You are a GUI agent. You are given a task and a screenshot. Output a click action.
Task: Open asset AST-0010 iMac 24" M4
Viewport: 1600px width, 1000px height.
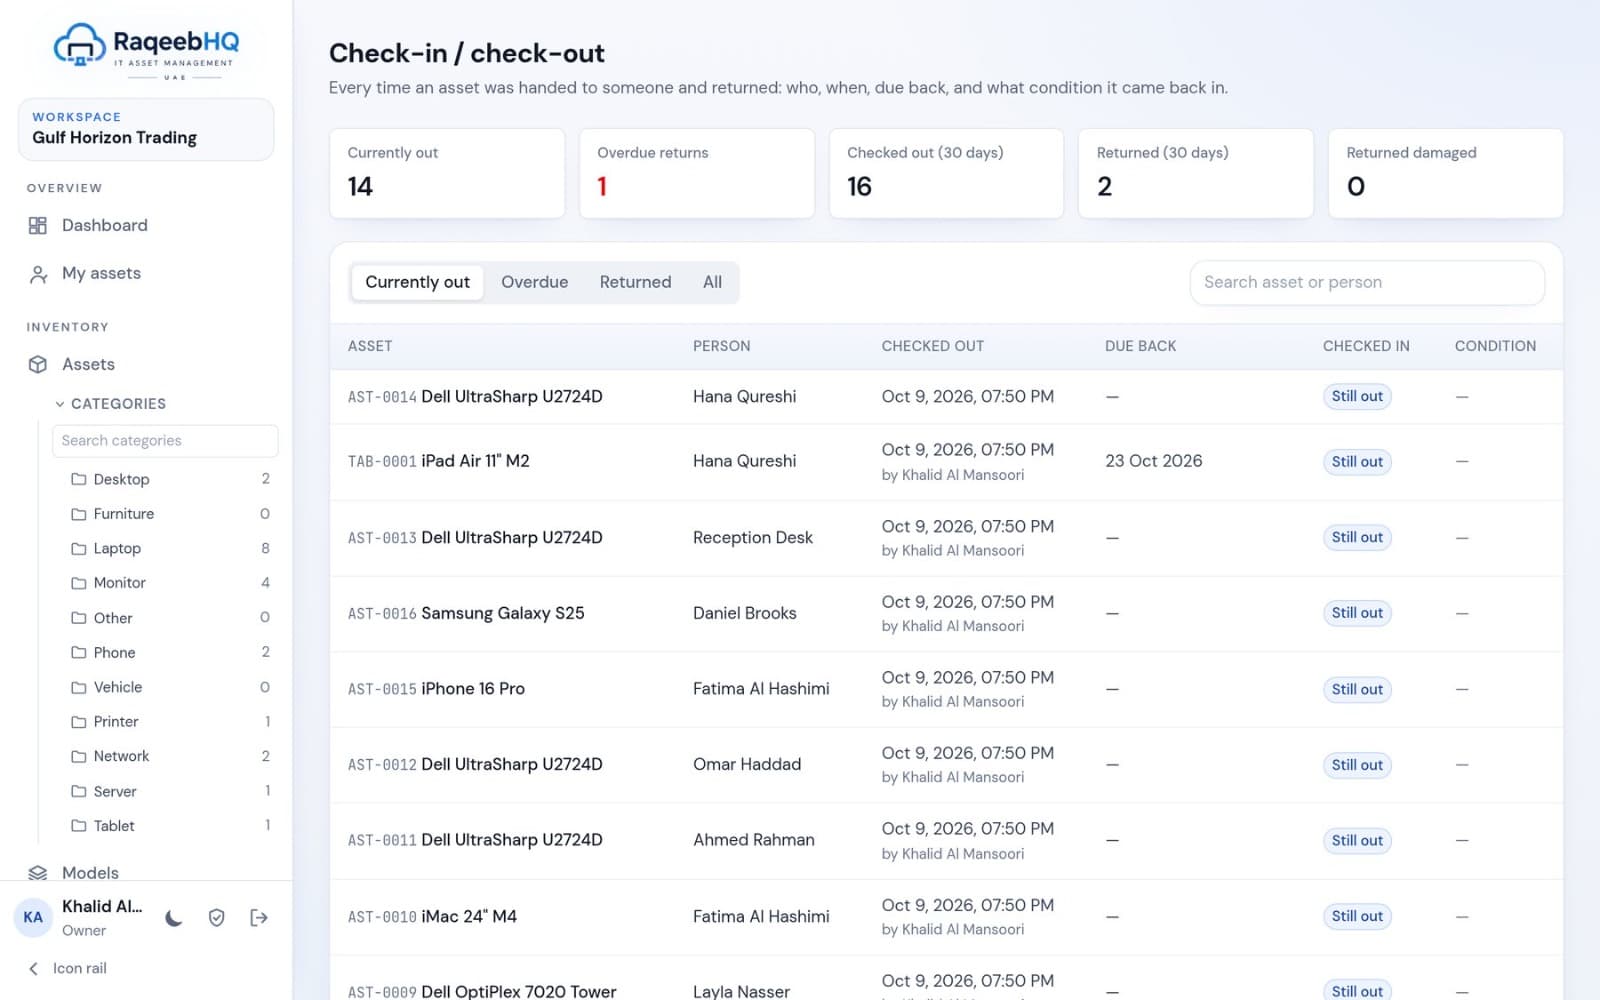point(432,917)
